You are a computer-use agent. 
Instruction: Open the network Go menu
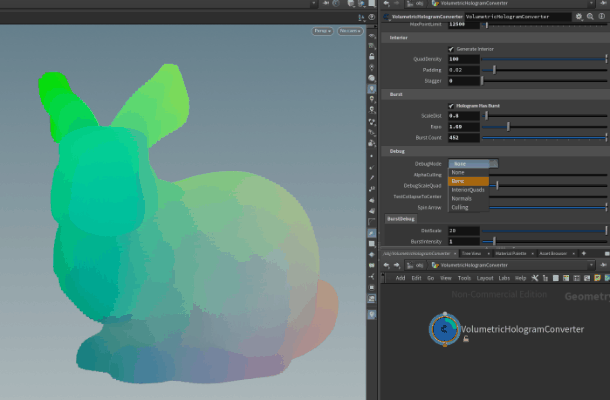pyautogui.click(x=431, y=278)
